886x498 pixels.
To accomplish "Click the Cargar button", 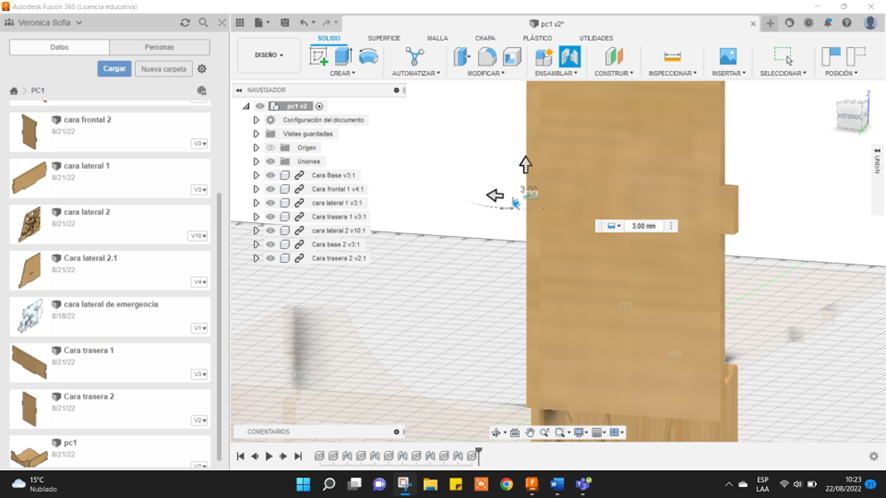I will click(114, 68).
